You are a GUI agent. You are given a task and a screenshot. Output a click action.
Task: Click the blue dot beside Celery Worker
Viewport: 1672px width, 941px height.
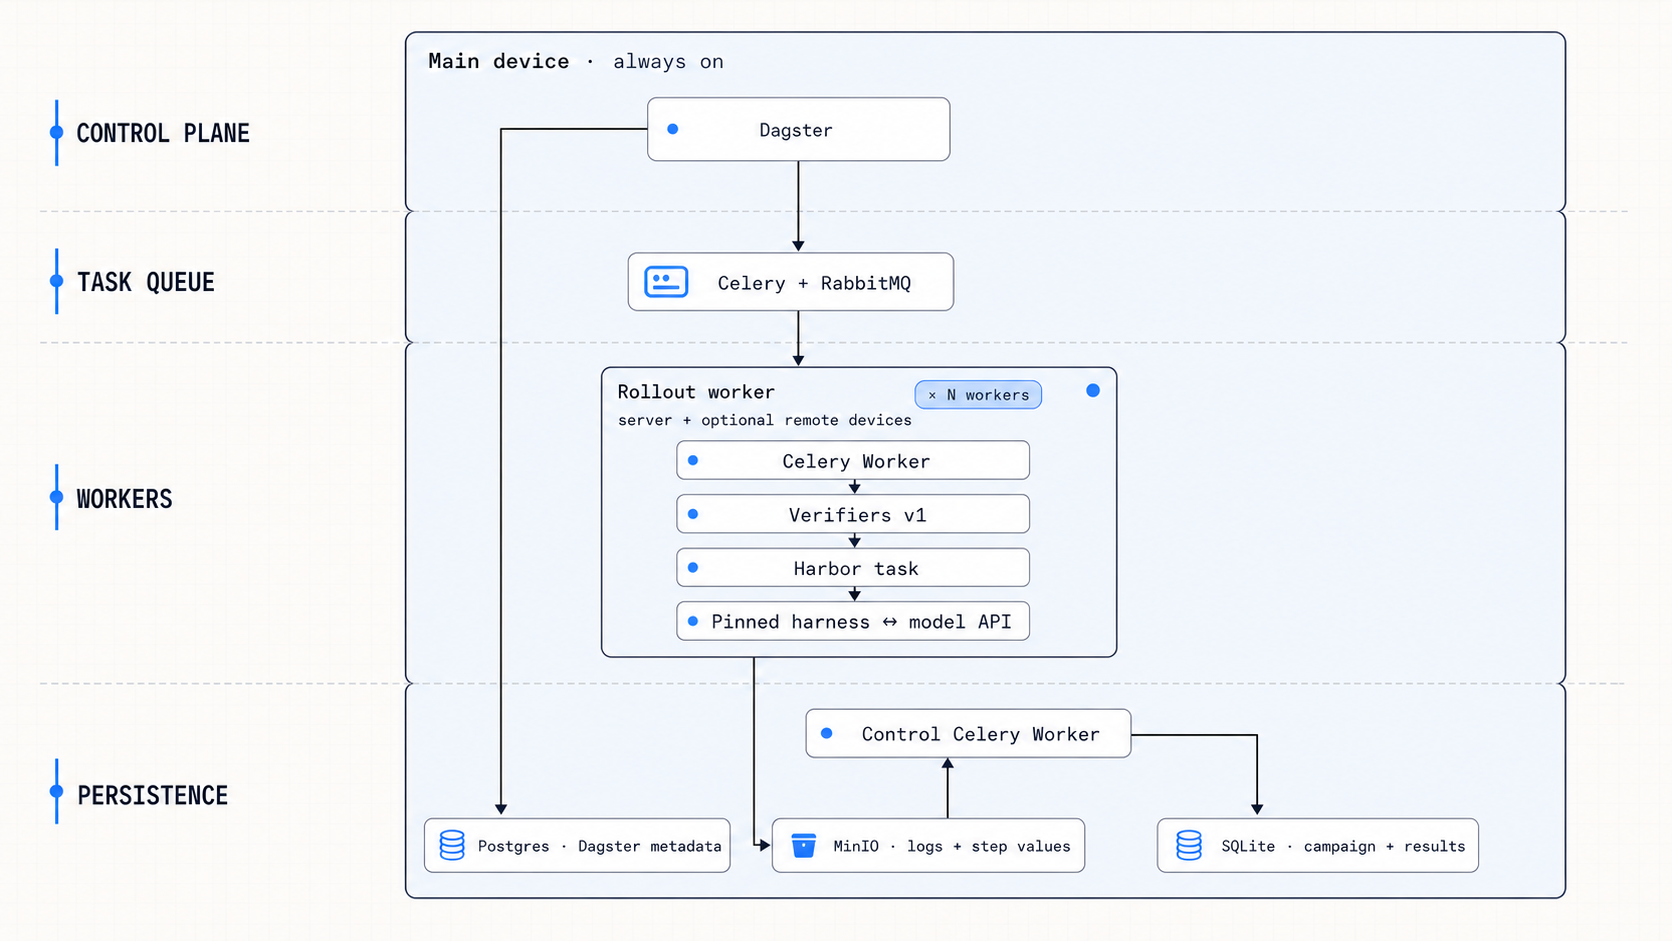pos(693,461)
